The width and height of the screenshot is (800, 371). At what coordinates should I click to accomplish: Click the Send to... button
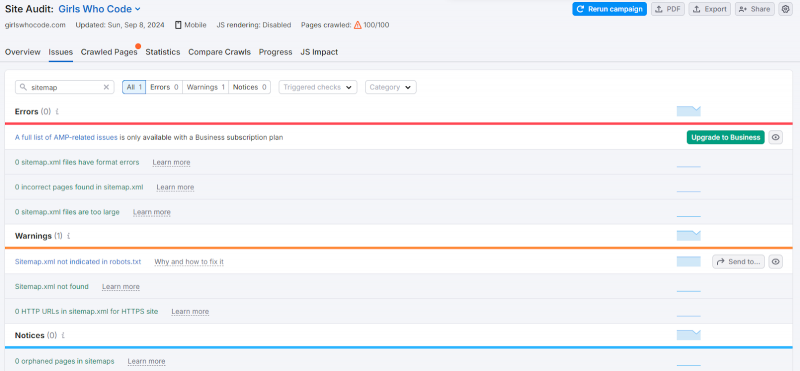tap(738, 262)
